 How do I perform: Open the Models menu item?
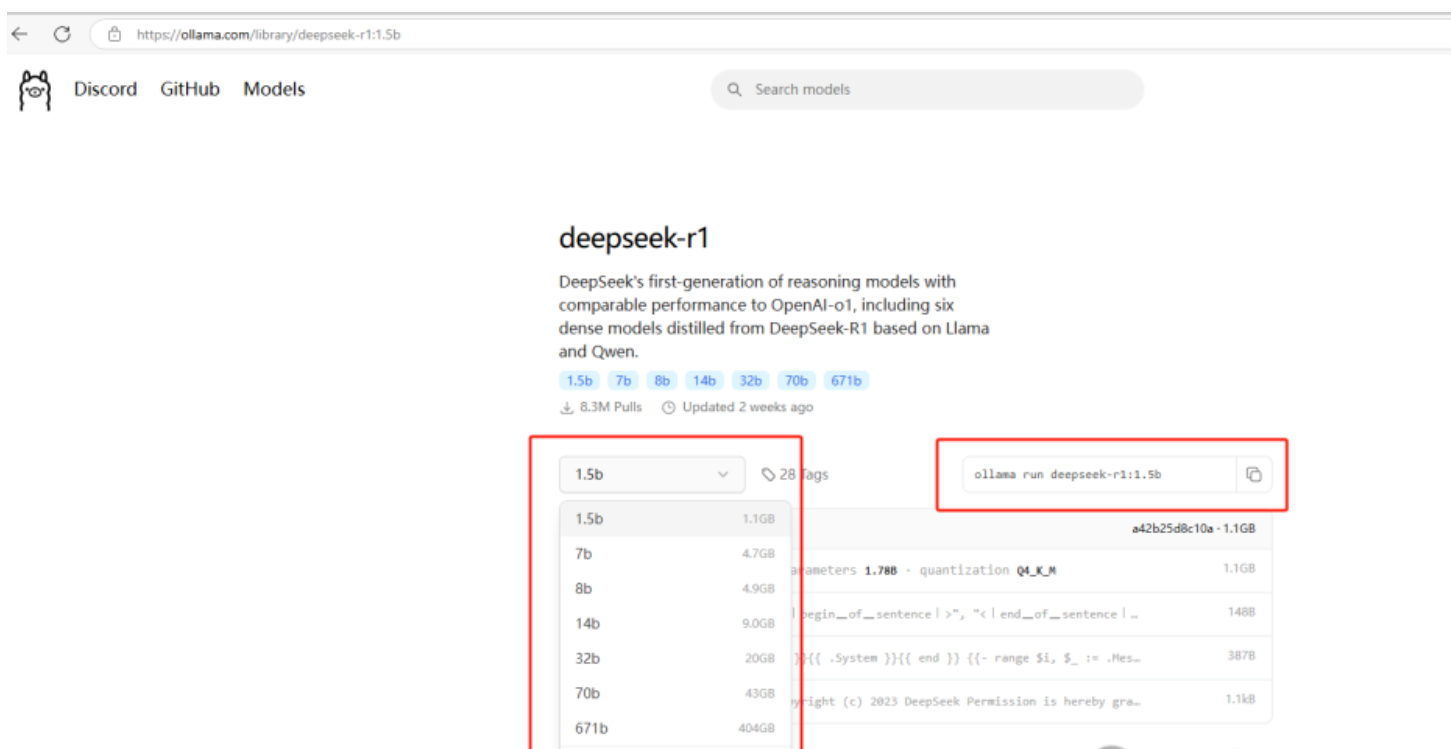coord(273,89)
